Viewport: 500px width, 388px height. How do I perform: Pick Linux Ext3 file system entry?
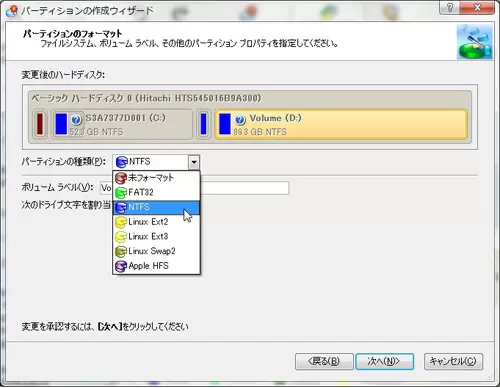156,237
